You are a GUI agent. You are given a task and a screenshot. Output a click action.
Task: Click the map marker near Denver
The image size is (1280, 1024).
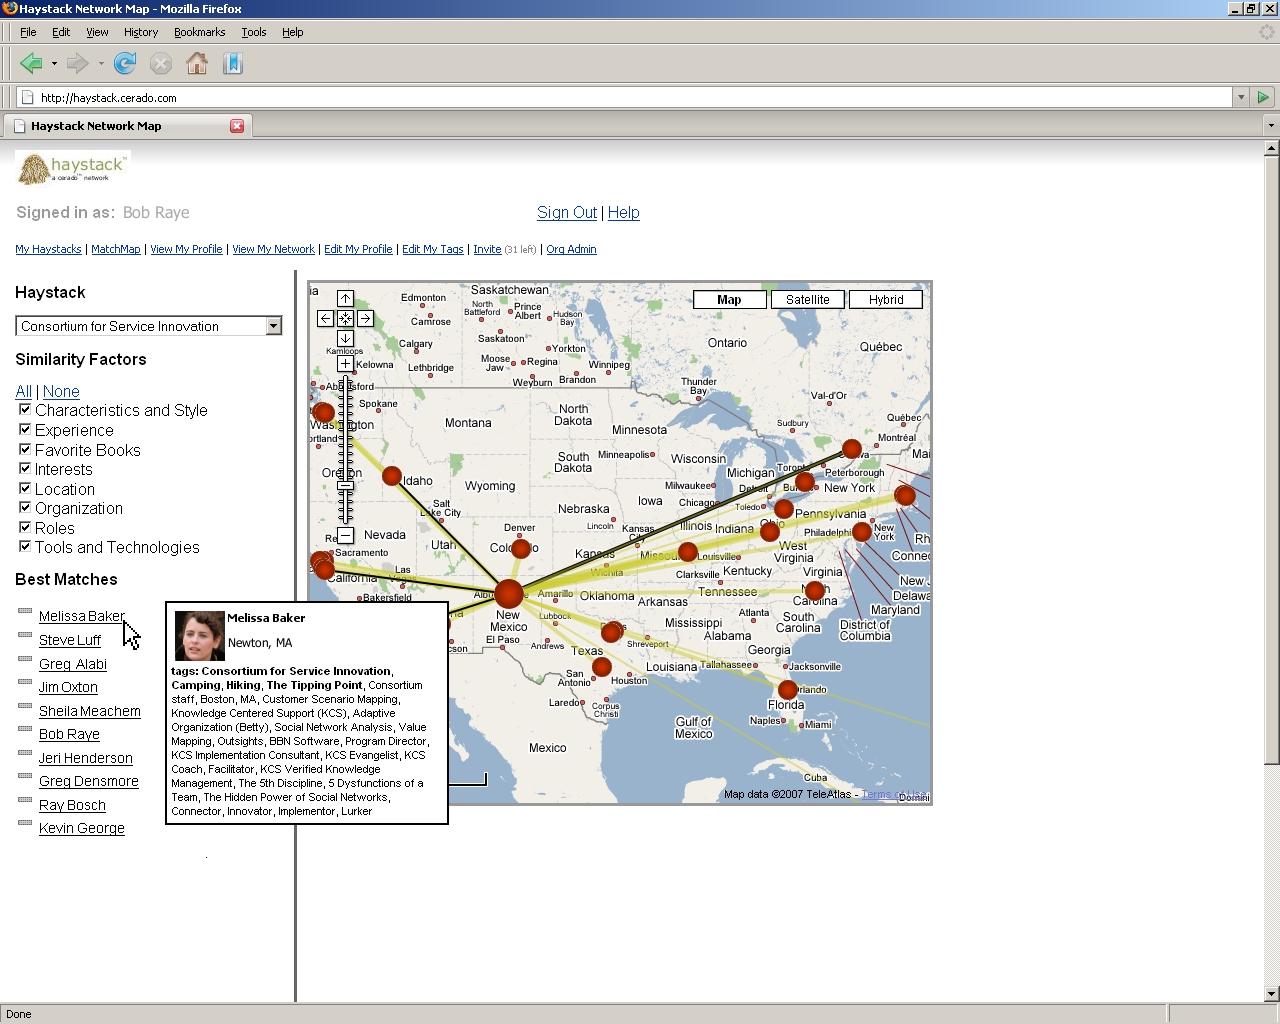[x=520, y=548]
